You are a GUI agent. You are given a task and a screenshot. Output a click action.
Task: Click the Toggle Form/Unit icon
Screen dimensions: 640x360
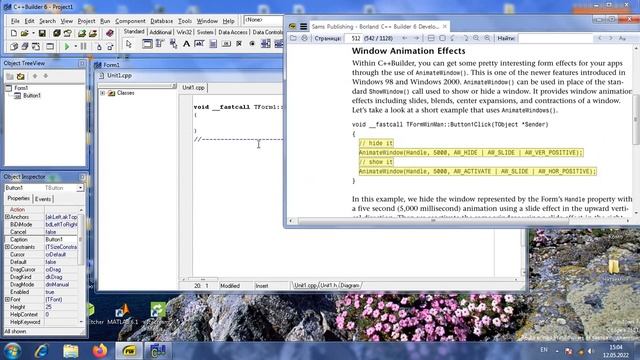click(x=36, y=46)
